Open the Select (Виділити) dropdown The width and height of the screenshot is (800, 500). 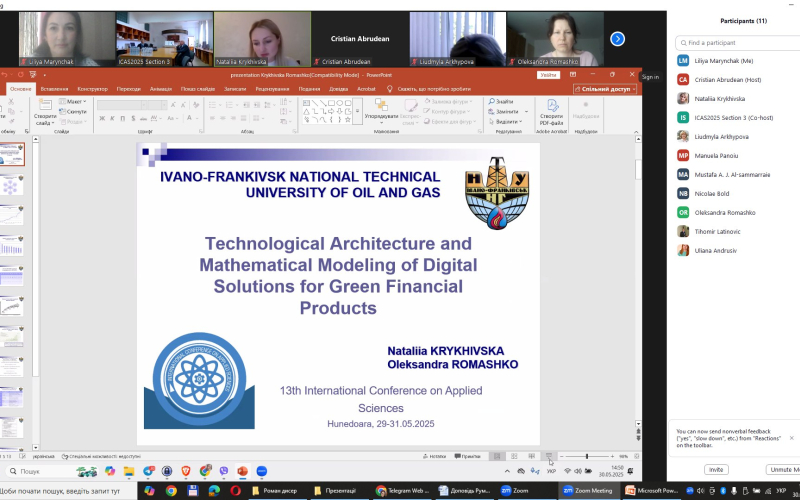pyautogui.click(x=505, y=121)
